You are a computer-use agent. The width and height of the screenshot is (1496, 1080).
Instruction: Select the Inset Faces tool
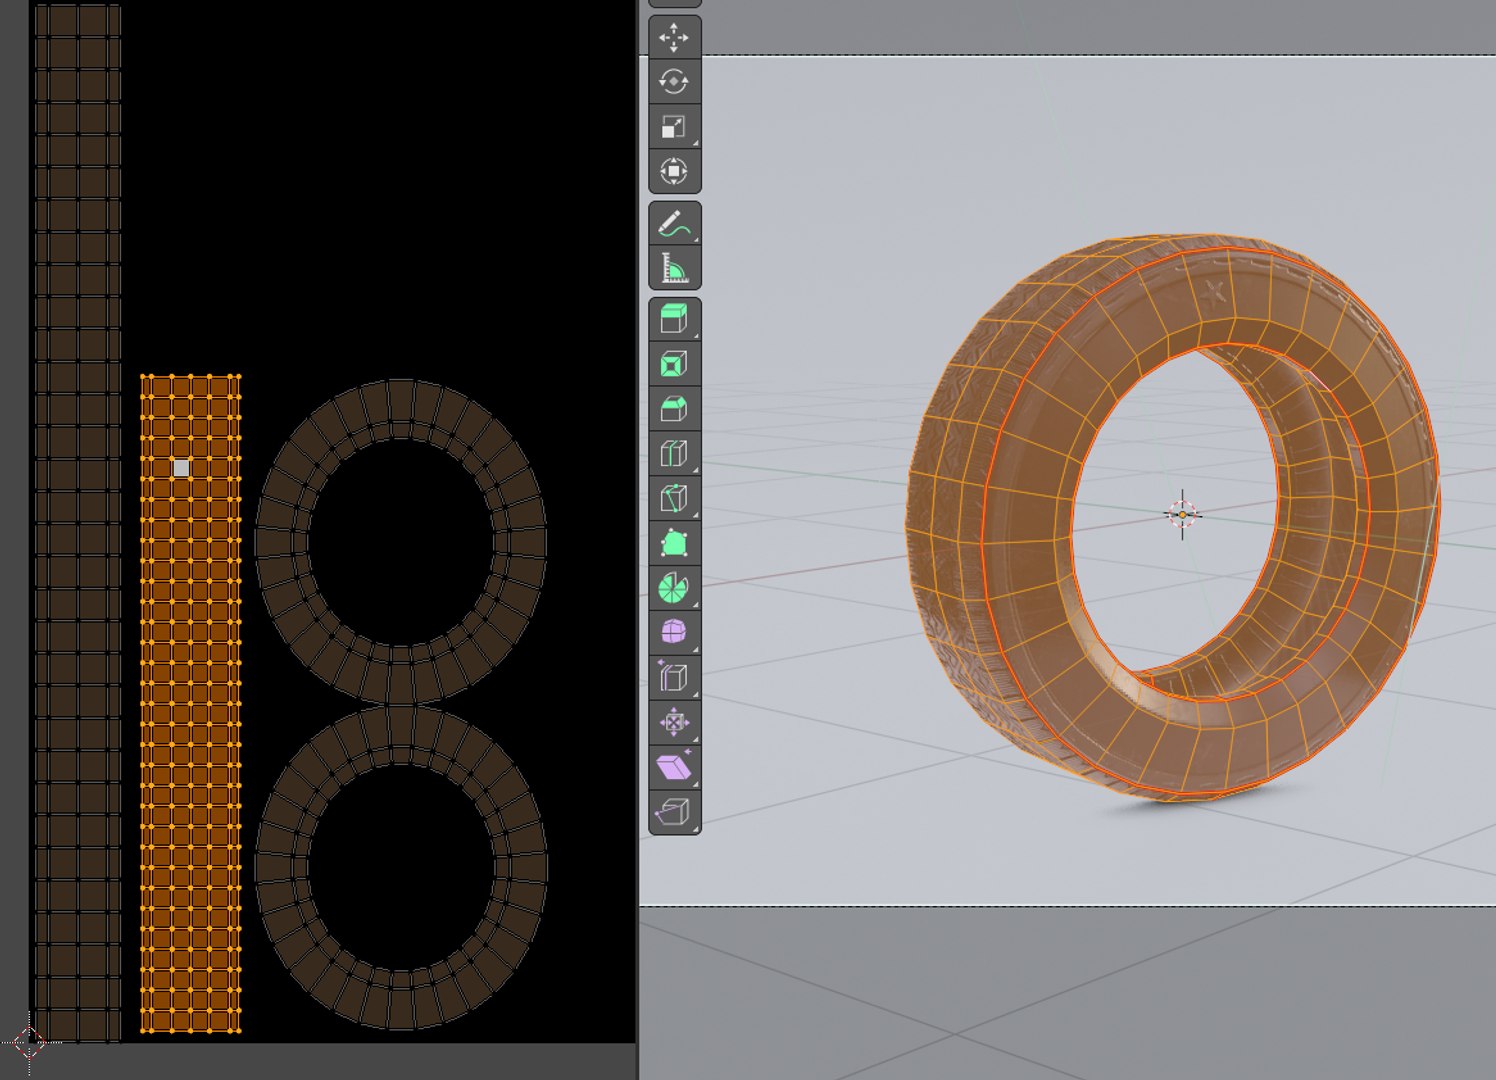pos(674,365)
